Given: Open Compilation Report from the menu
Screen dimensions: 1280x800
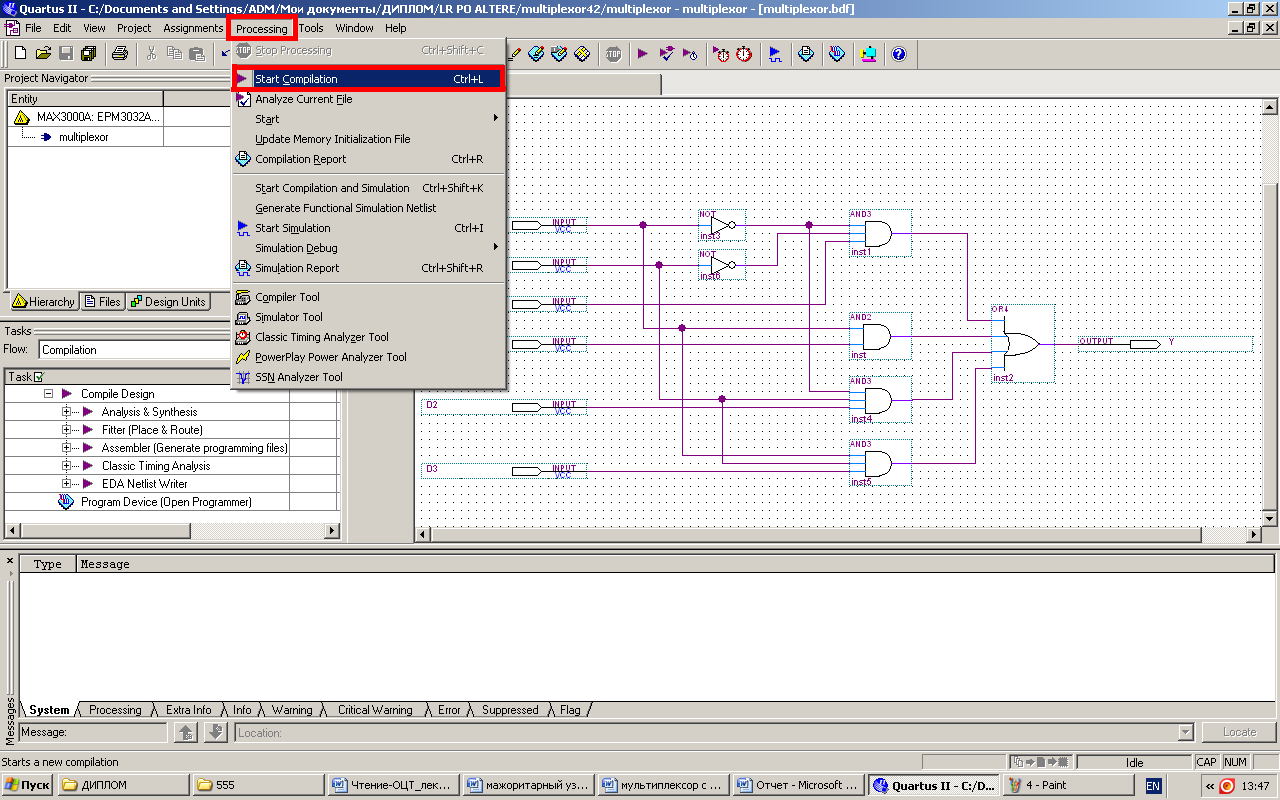Looking at the screenshot, I should [x=369, y=159].
